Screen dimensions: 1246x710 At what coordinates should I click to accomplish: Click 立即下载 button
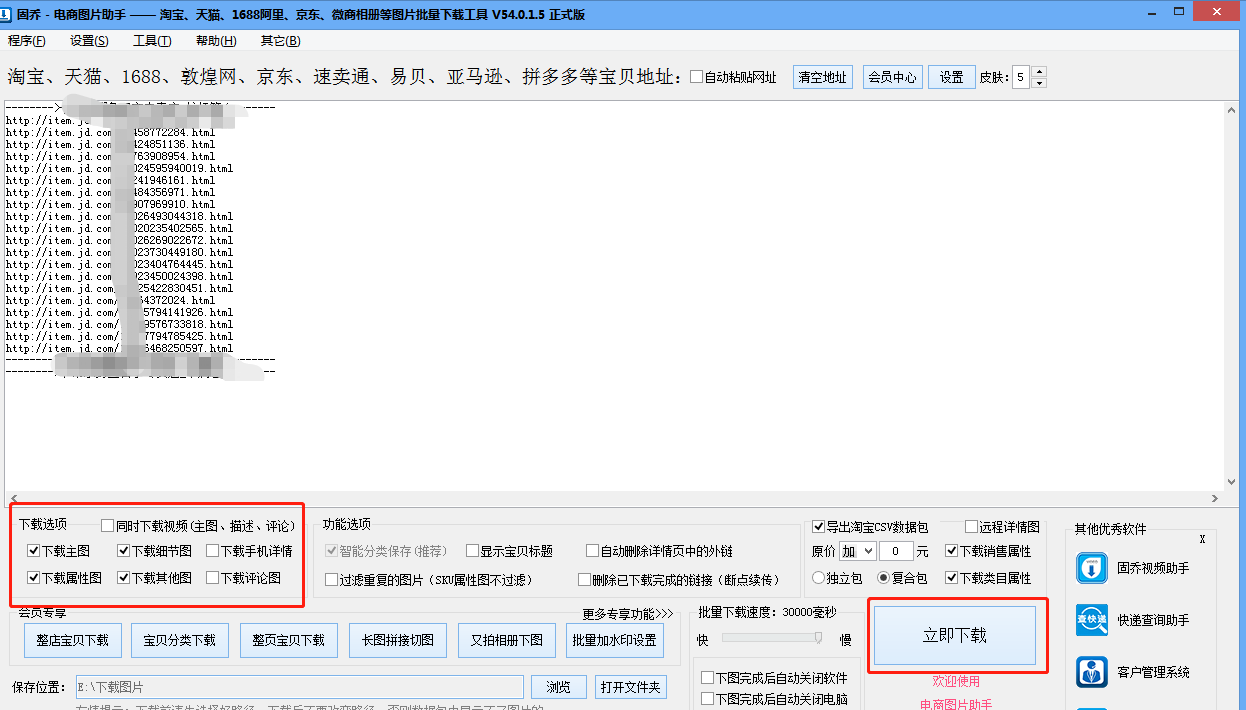point(955,635)
